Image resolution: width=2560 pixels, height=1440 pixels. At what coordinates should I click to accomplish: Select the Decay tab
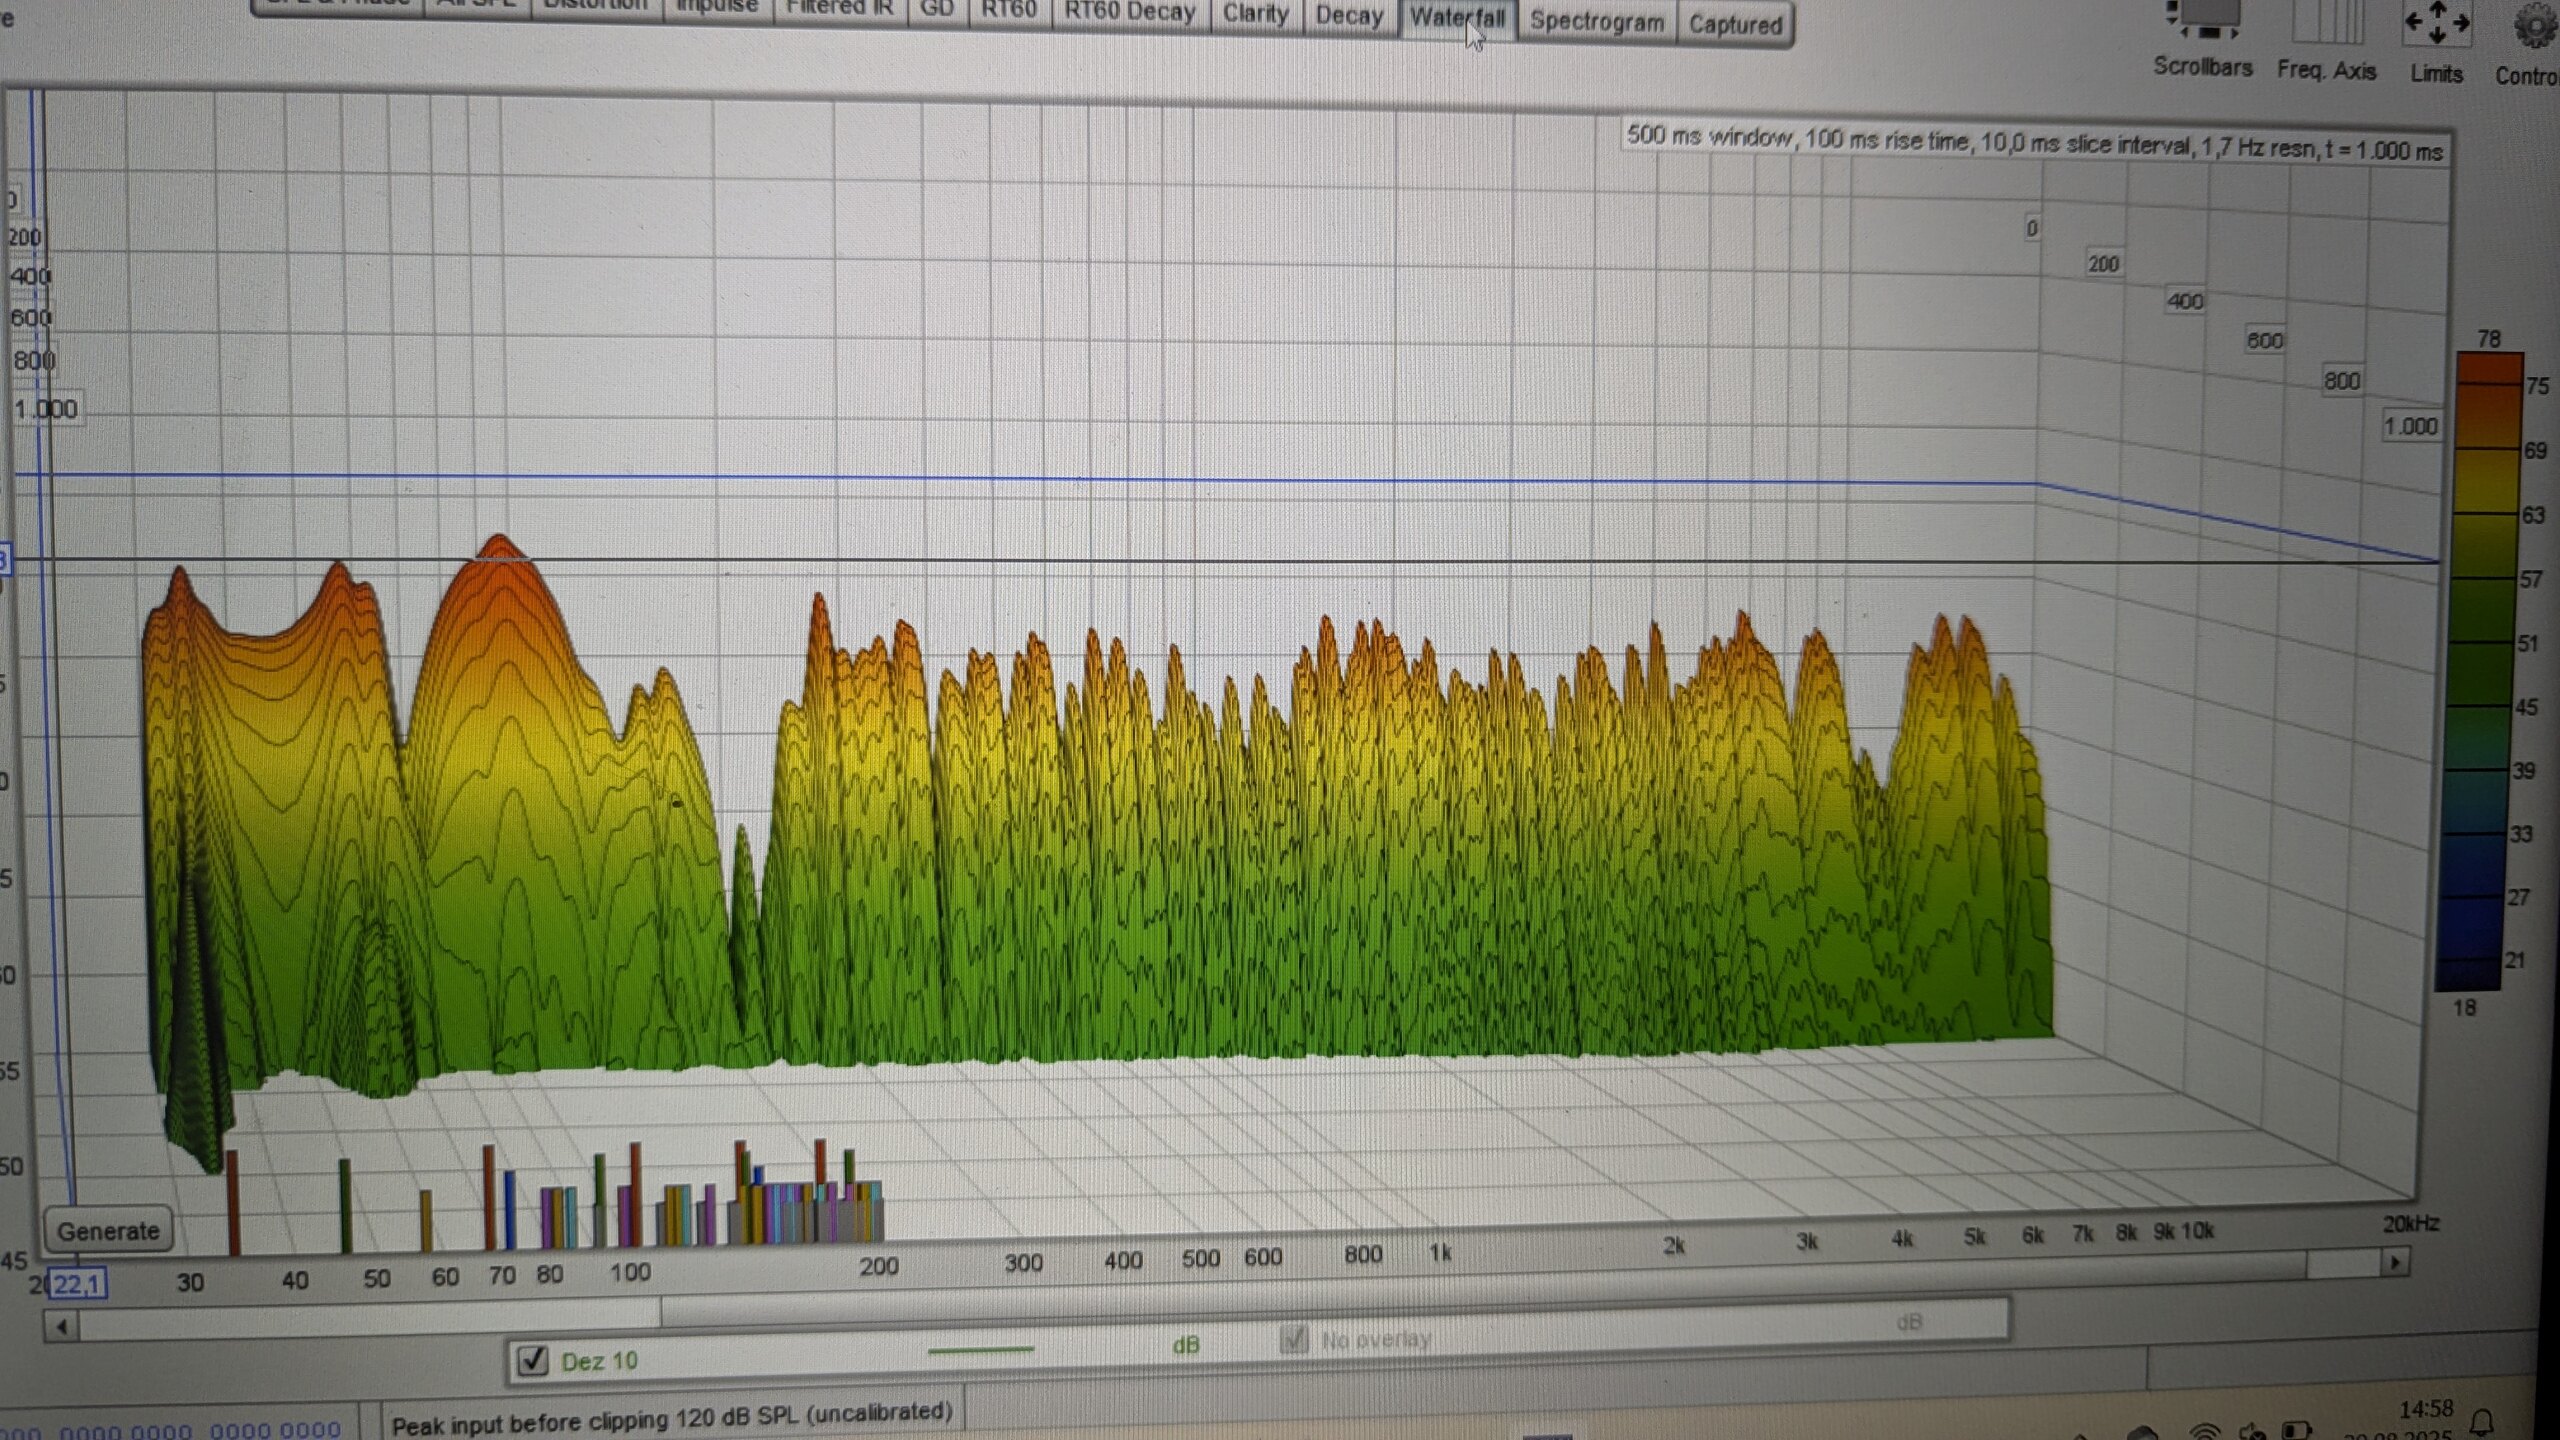tap(1349, 16)
